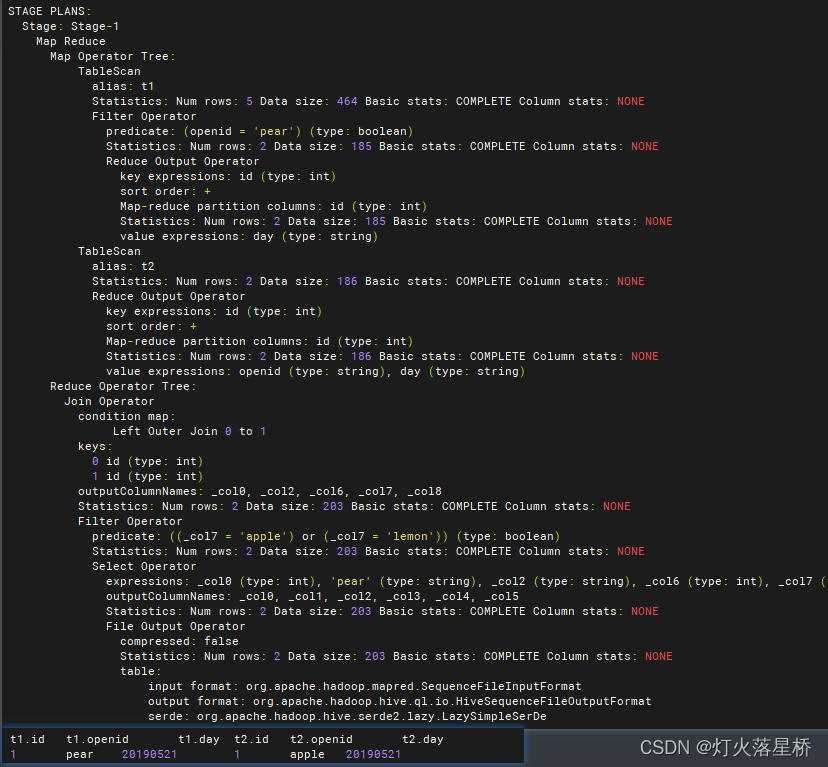Click 'compressed: false' line
The image size is (828, 767).
pyautogui.click(x=179, y=641)
